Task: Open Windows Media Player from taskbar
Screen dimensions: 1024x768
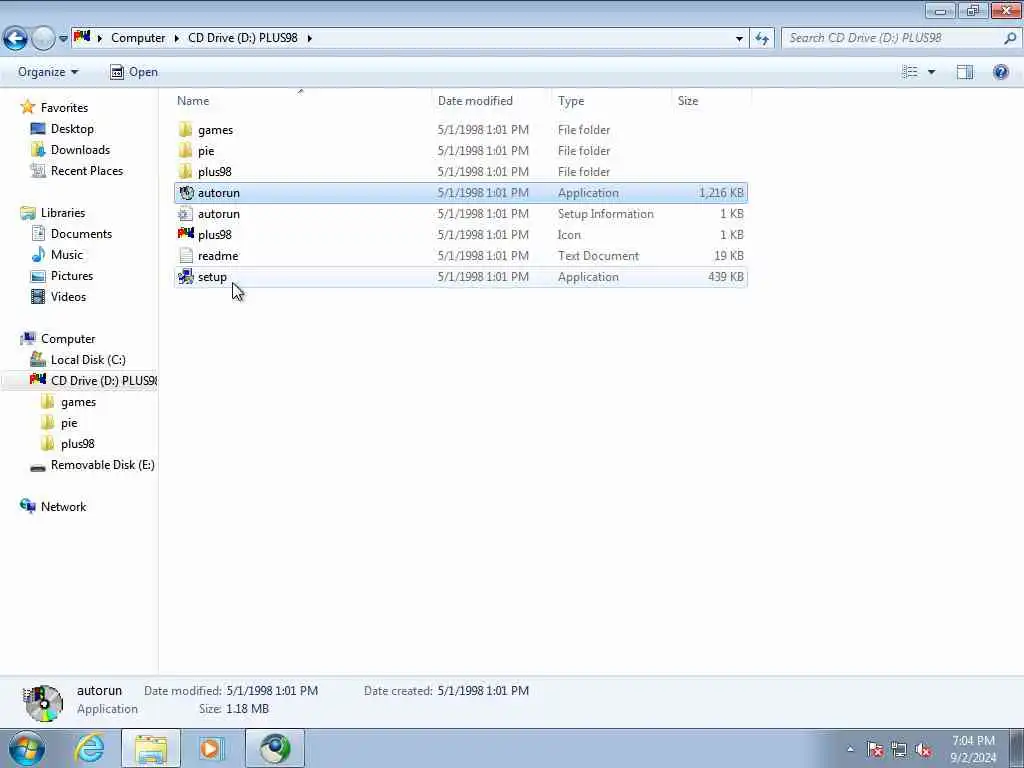Action: pos(211,748)
